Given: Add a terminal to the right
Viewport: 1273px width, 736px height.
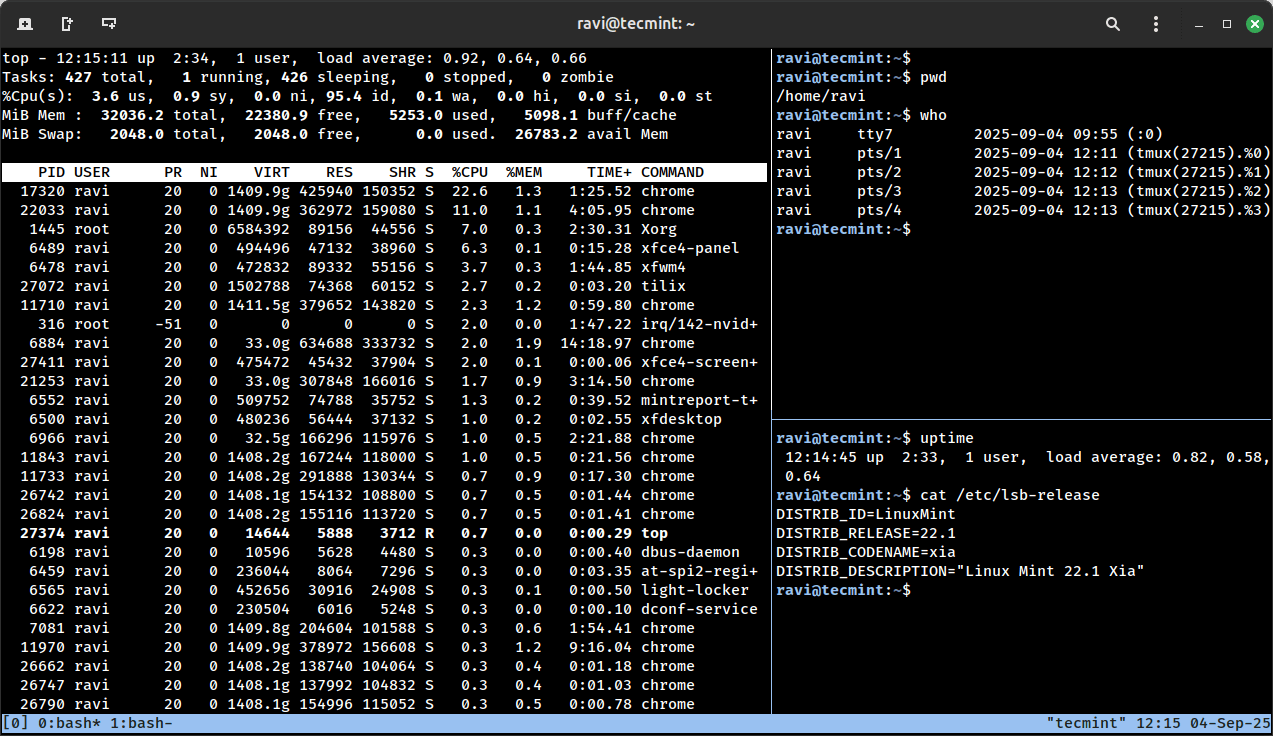Looking at the screenshot, I should tap(67, 23).
